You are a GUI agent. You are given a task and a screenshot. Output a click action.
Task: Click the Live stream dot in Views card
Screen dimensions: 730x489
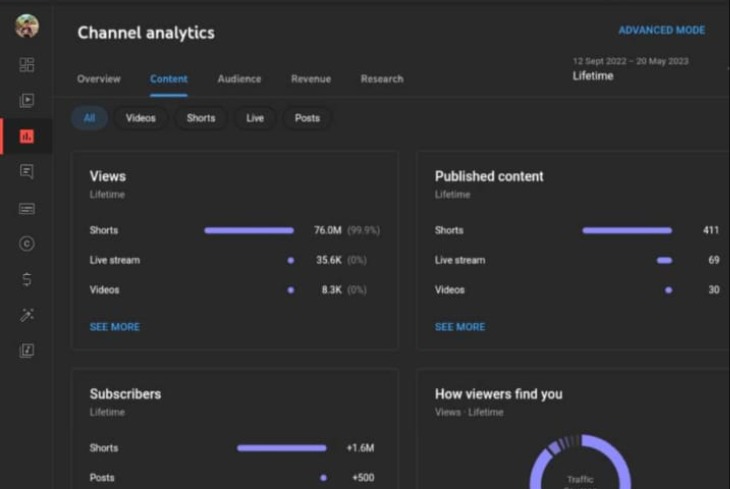click(x=291, y=260)
